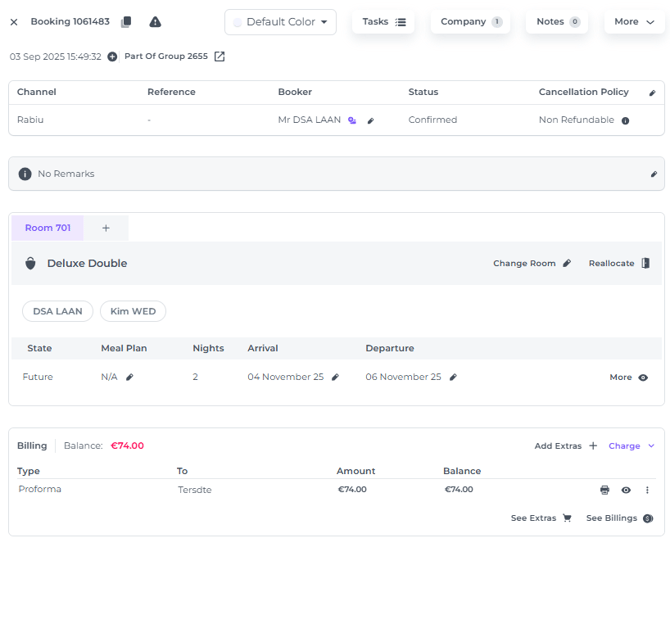670x624 pixels.
Task: Edit the arrival date 04 November
Action: 335,378
